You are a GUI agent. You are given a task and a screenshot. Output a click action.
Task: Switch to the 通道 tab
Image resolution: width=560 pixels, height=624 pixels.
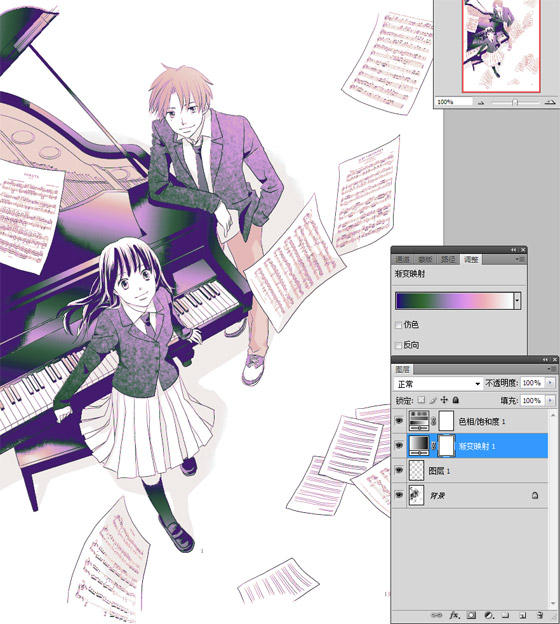[402, 259]
